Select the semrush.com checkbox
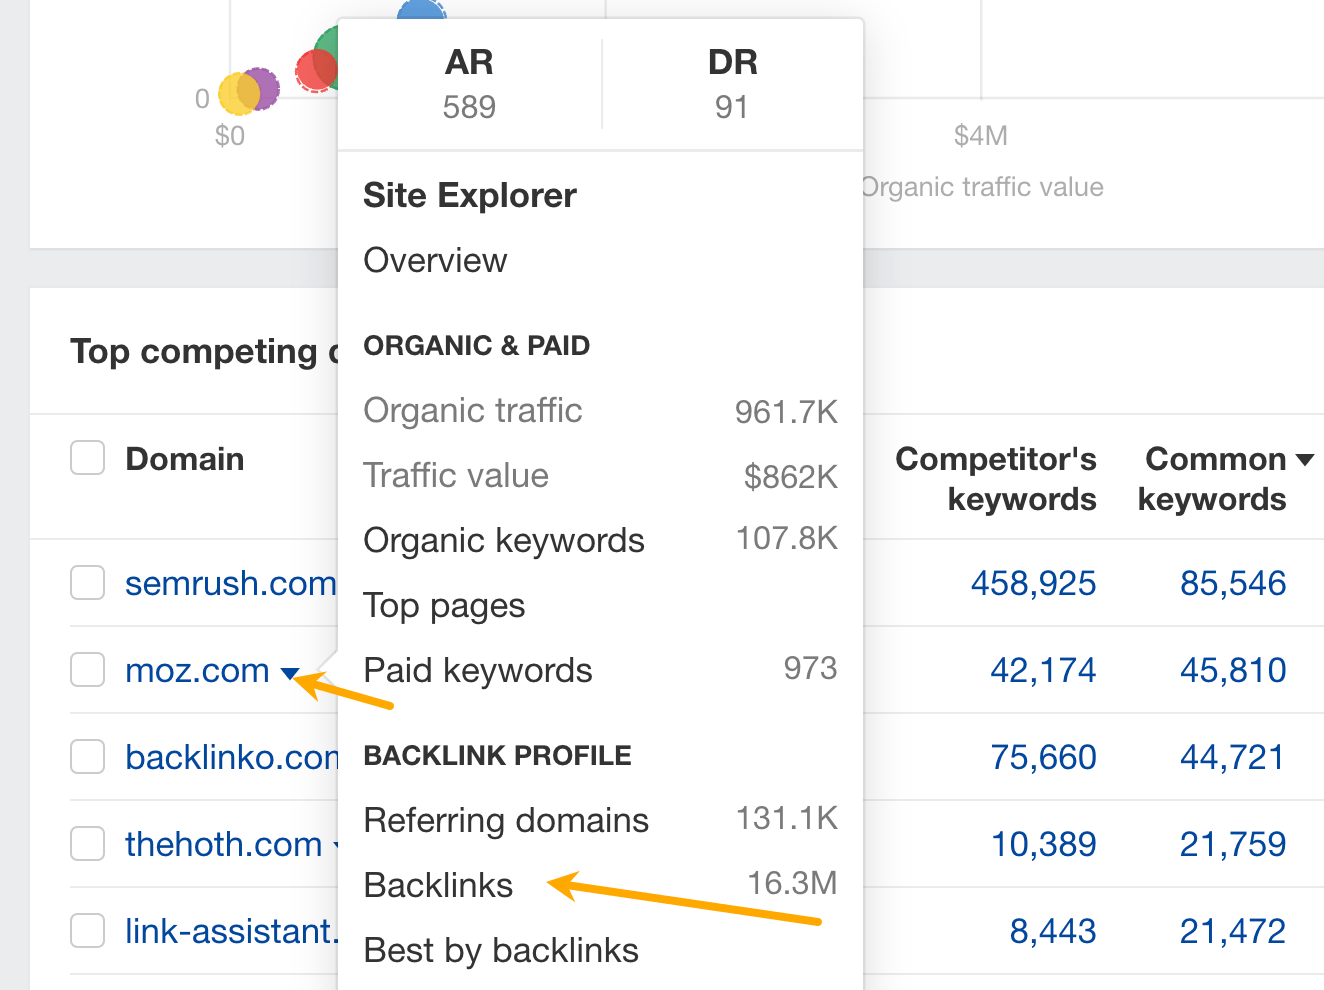 click(x=87, y=583)
